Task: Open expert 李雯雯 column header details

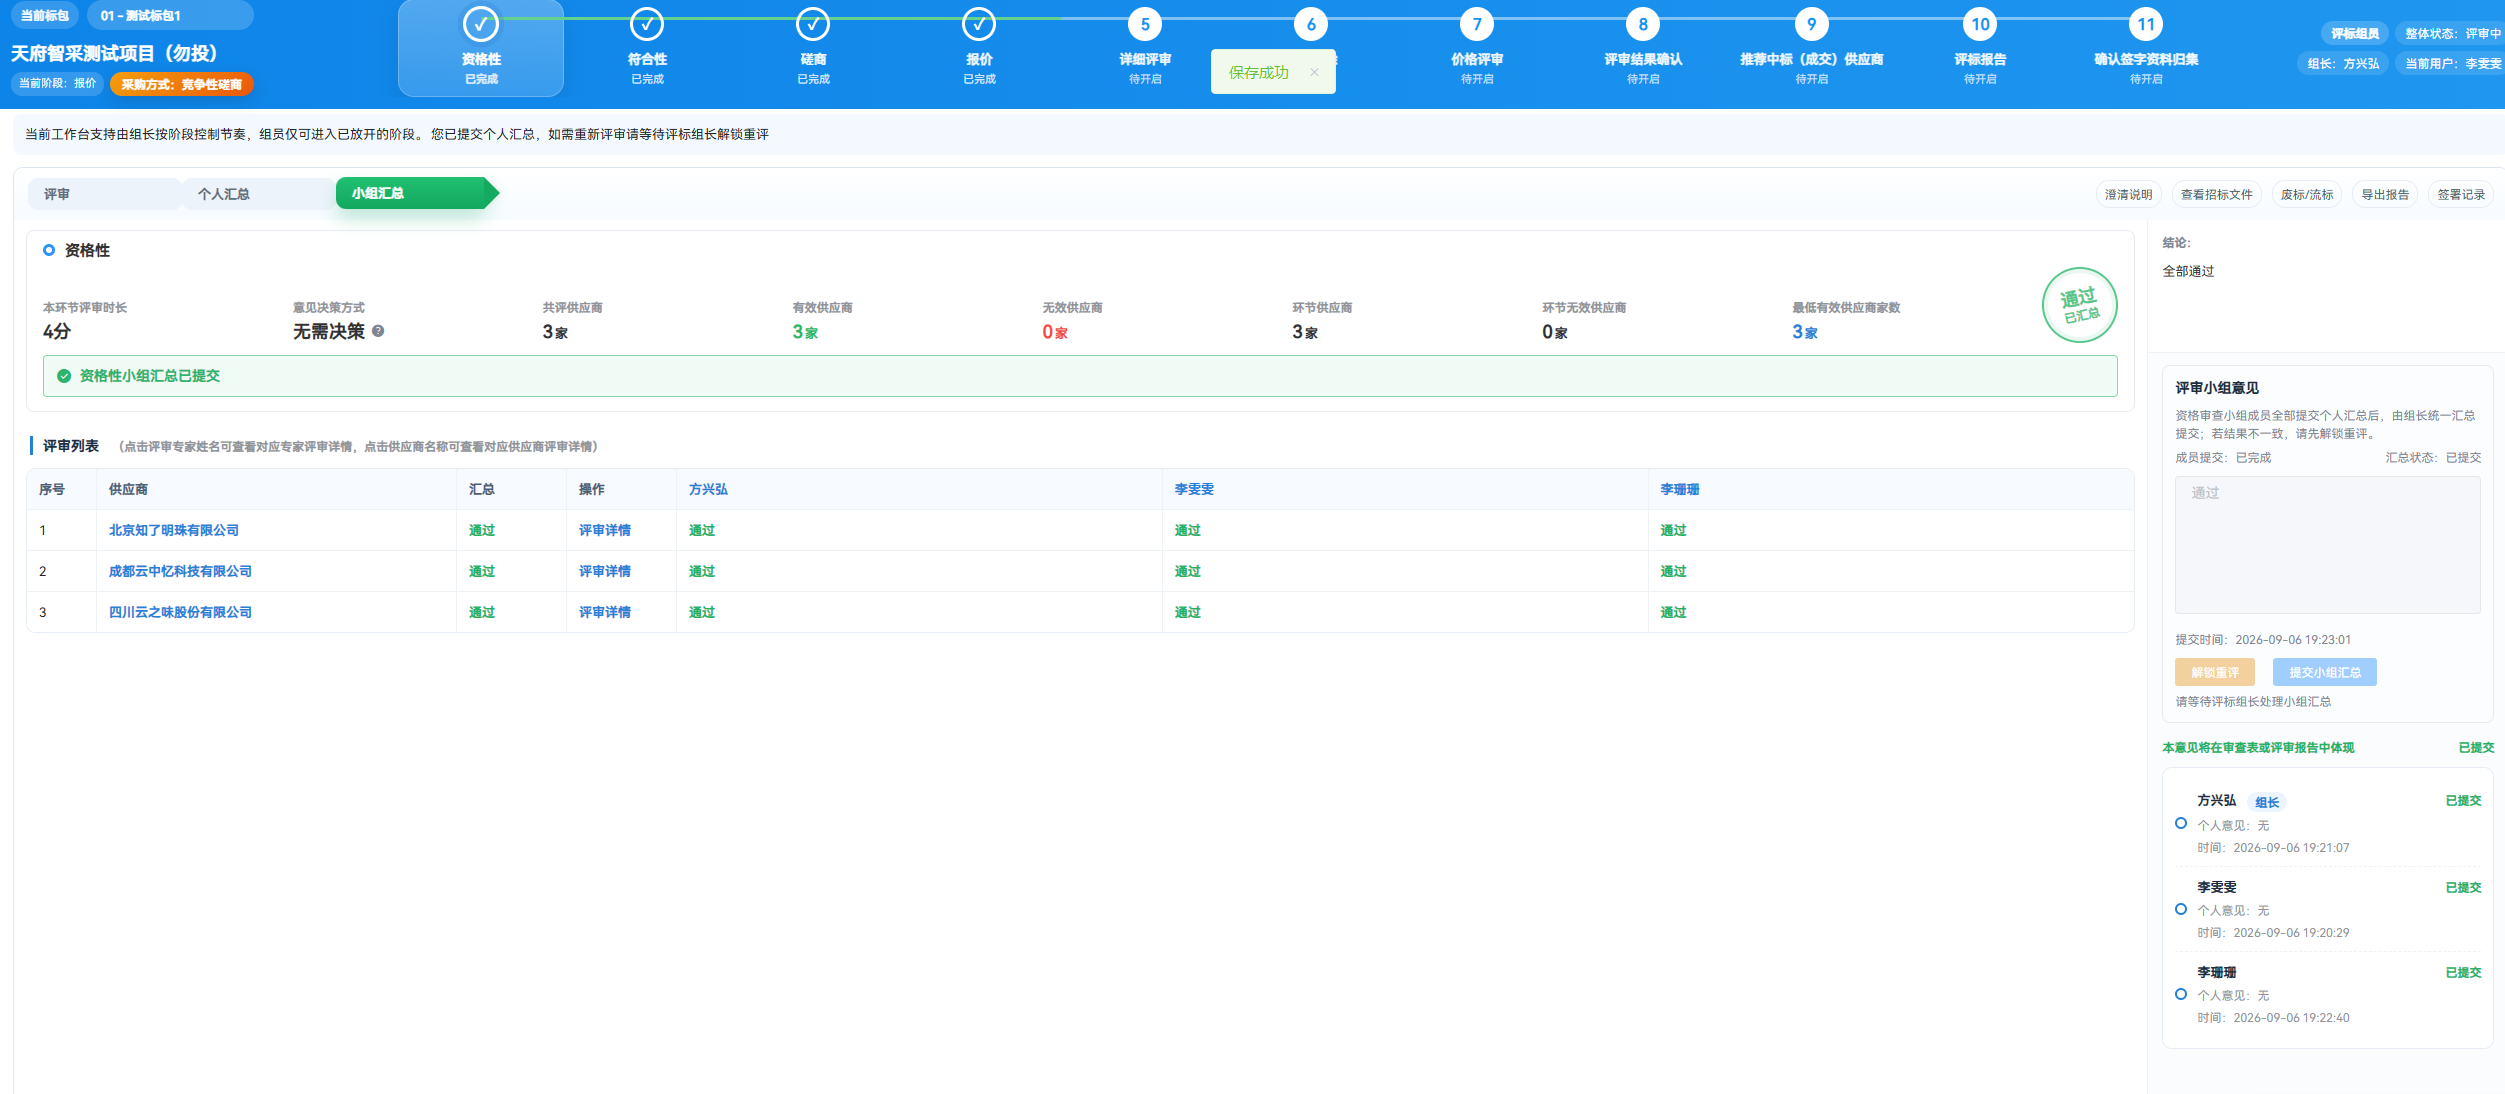Action: (x=1194, y=490)
